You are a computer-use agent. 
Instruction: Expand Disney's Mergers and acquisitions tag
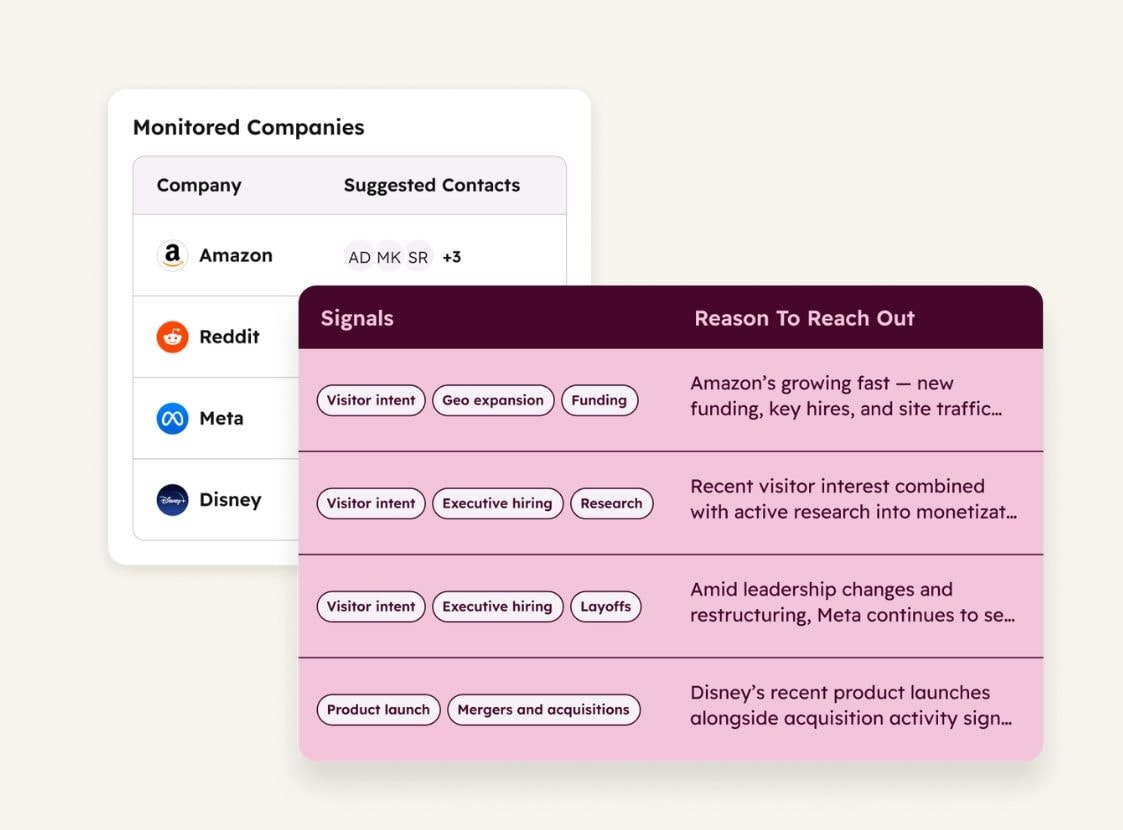(x=543, y=710)
